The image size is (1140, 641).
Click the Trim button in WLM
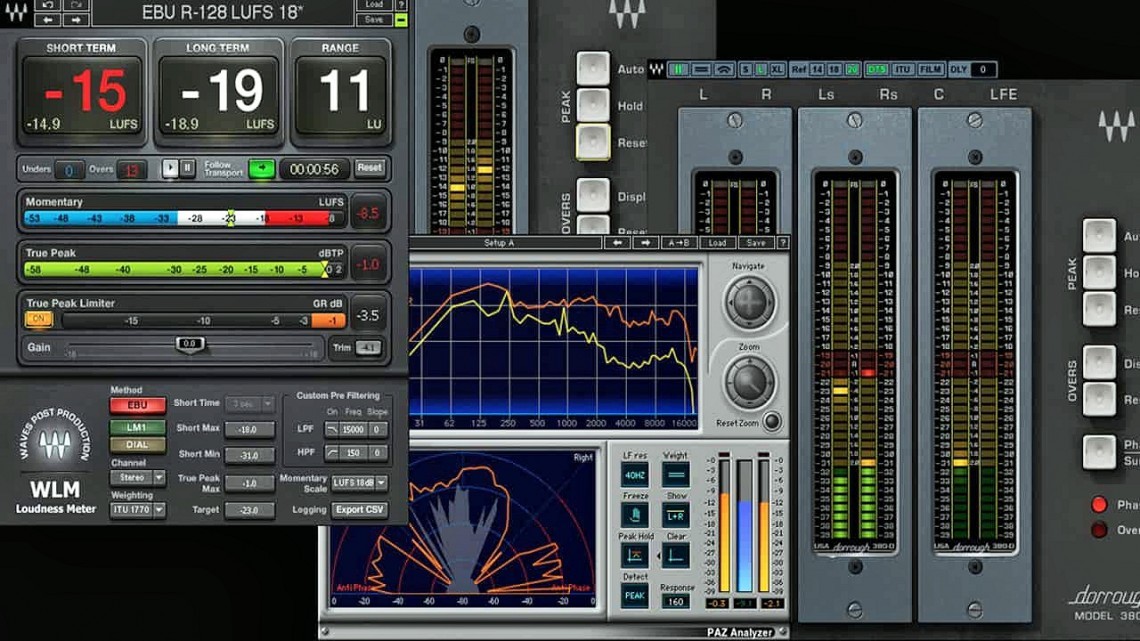368,347
